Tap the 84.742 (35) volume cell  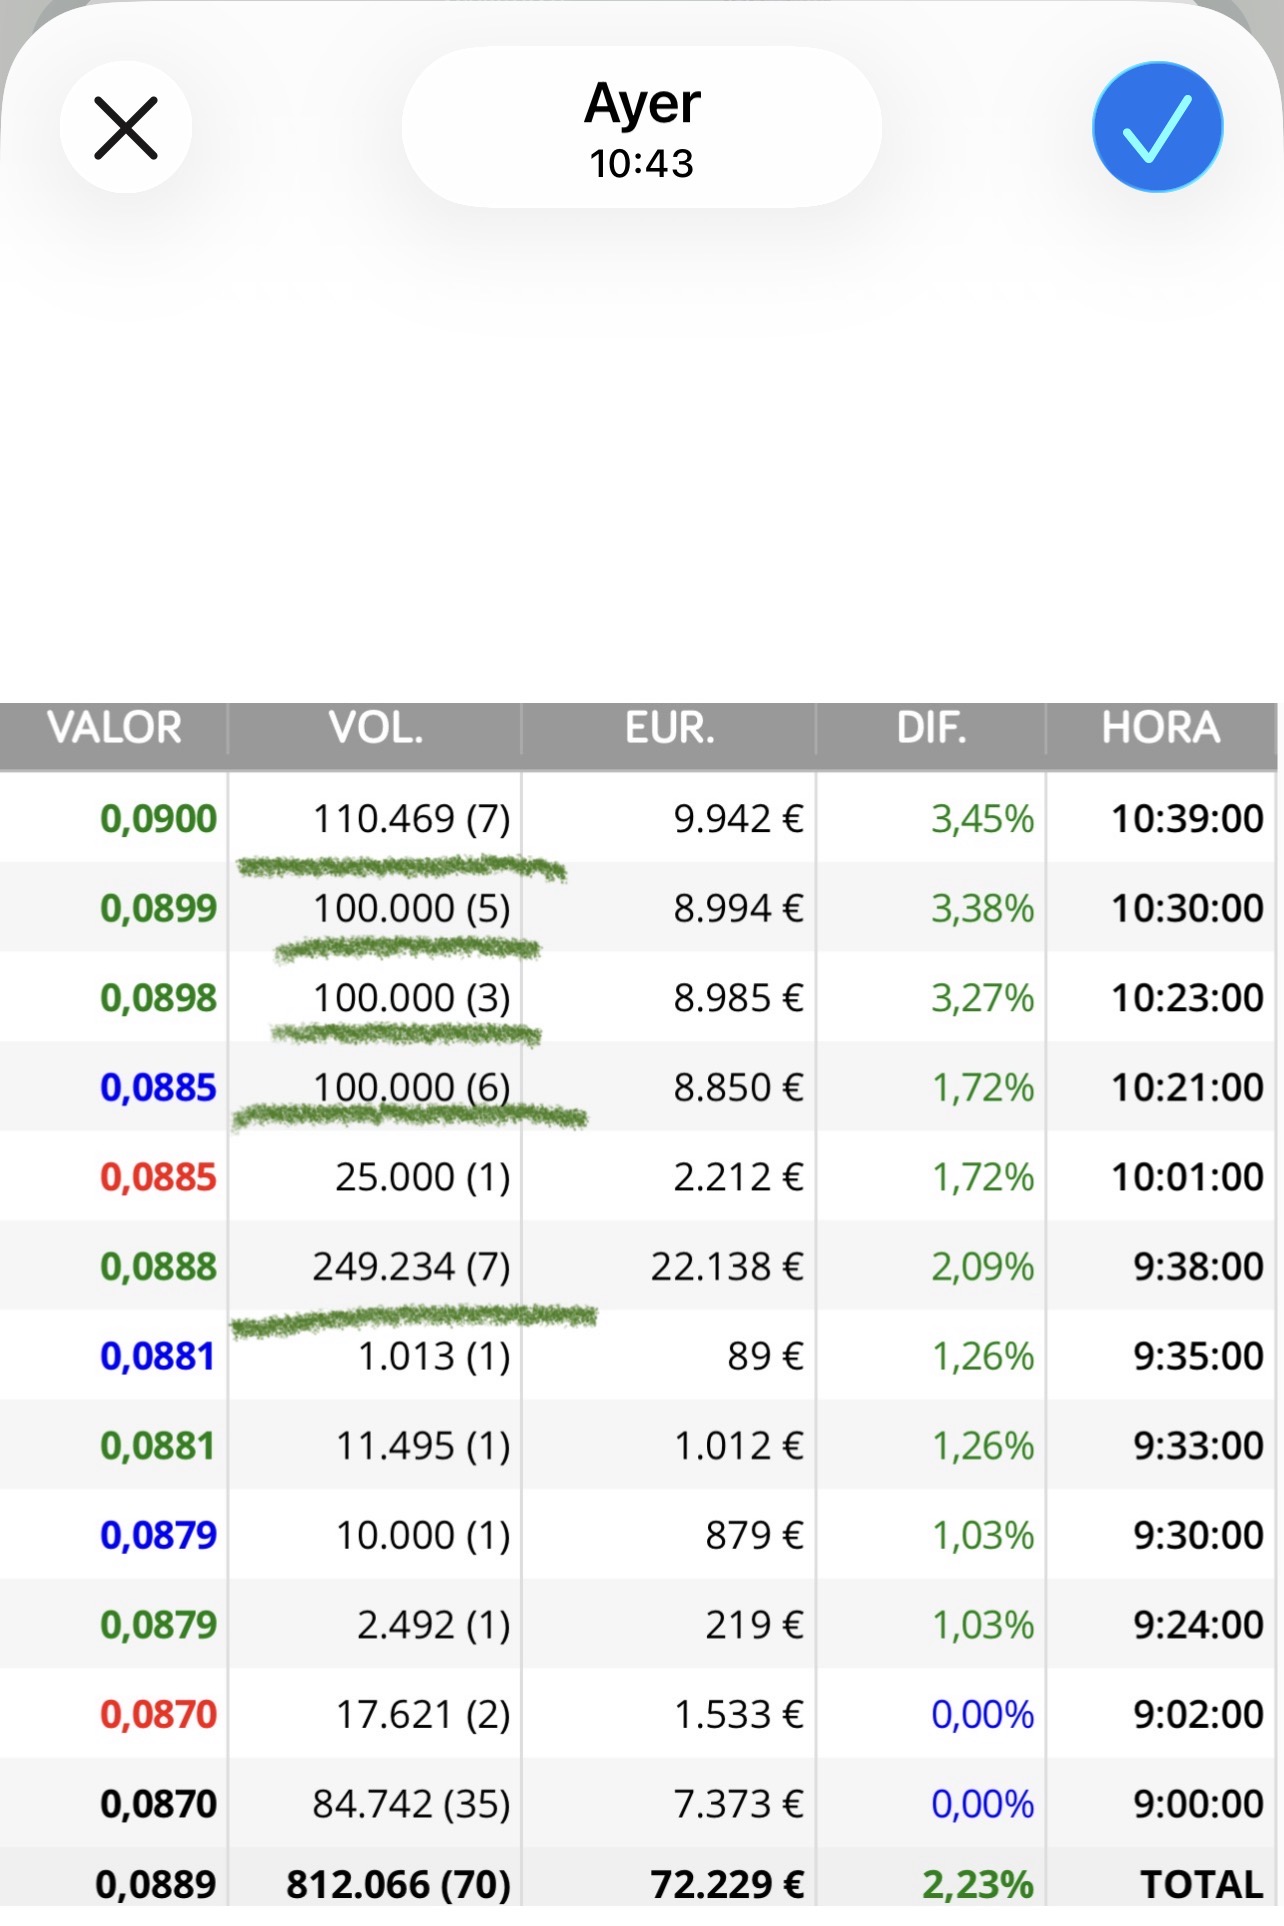pos(411,1804)
